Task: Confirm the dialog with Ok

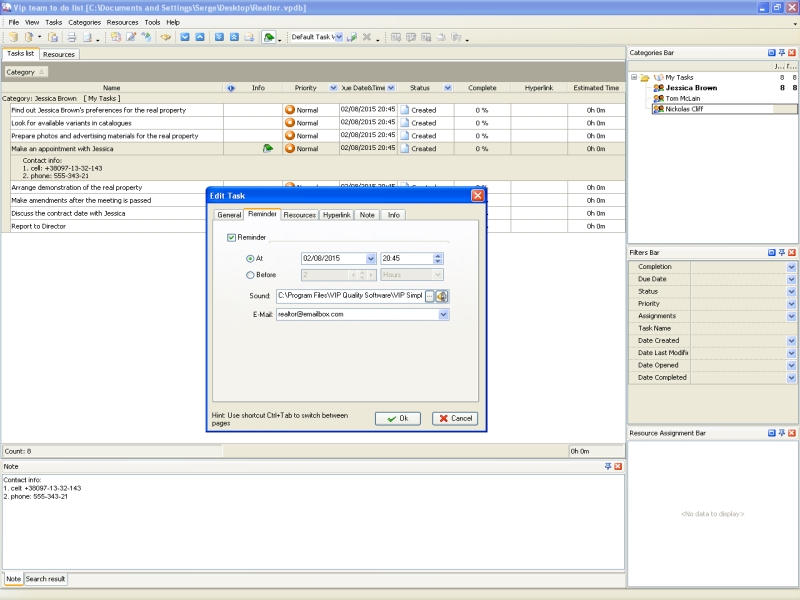Action: 397,418
